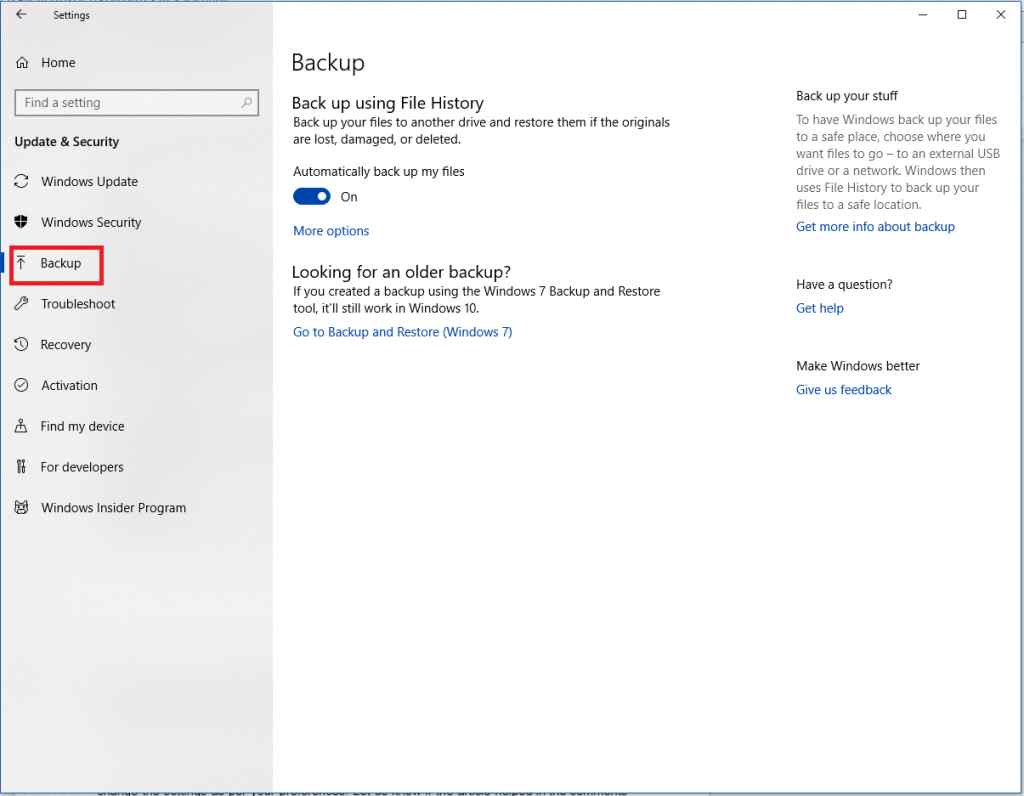This screenshot has height=796, width=1024.
Task: Click the Backup page title
Action: coord(328,63)
